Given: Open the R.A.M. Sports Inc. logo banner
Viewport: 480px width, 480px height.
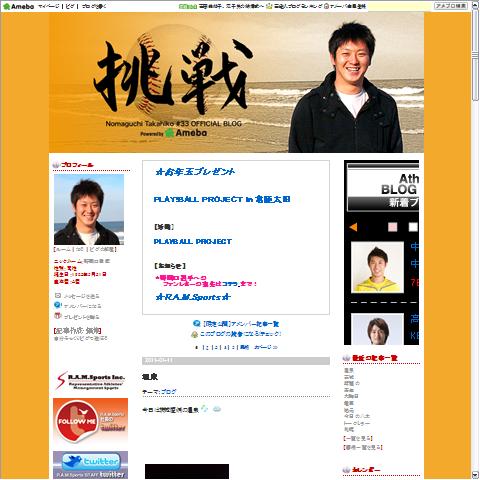Looking at the screenshot, I should [90, 381].
